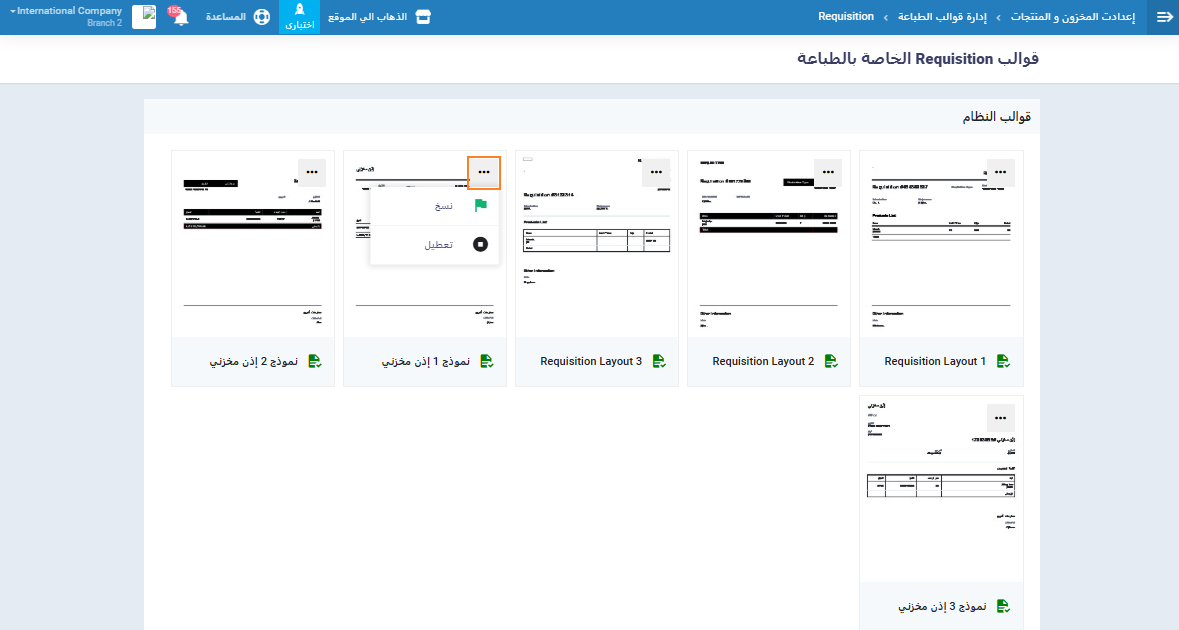This screenshot has width=1179, height=630.
Task: Open the three-dot menu on Requisition Layout 1
Action: 1000,172
